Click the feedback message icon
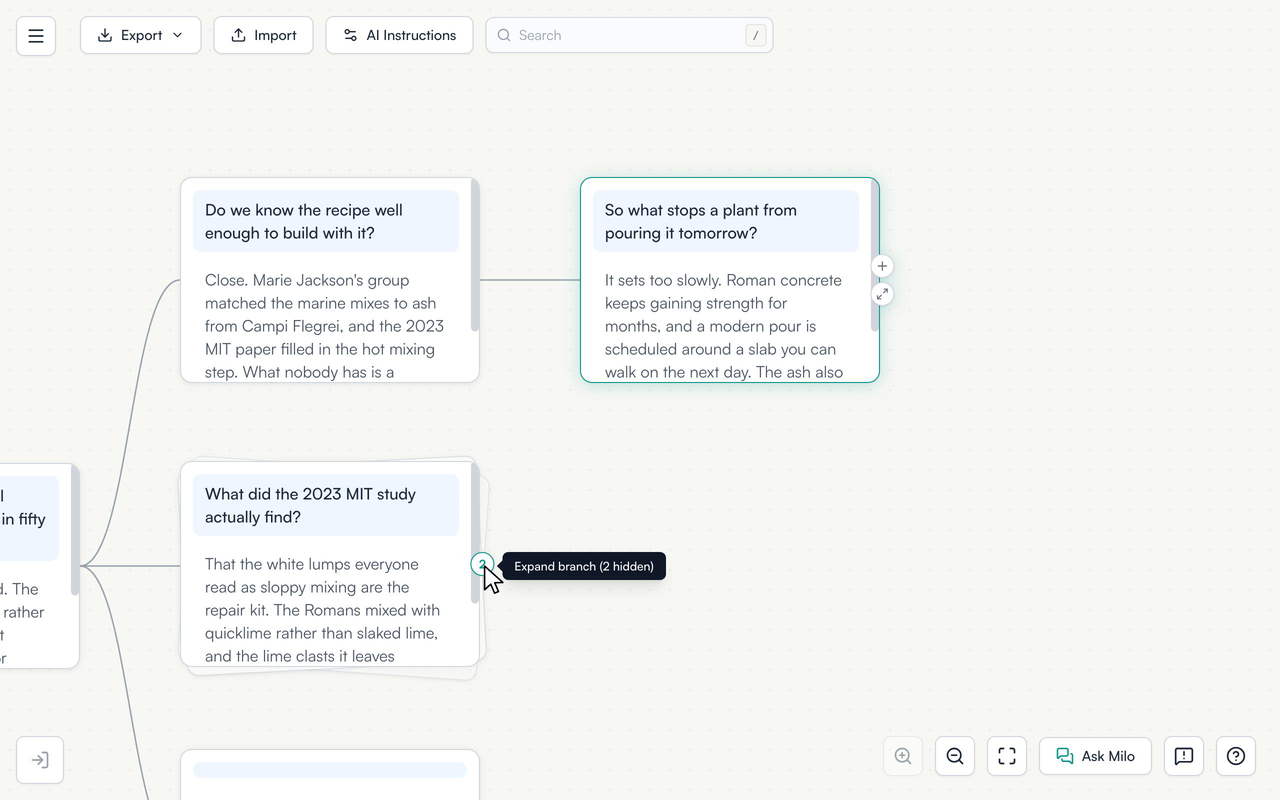Image resolution: width=1280 pixels, height=800 pixels. pyautogui.click(x=1184, y=756)
